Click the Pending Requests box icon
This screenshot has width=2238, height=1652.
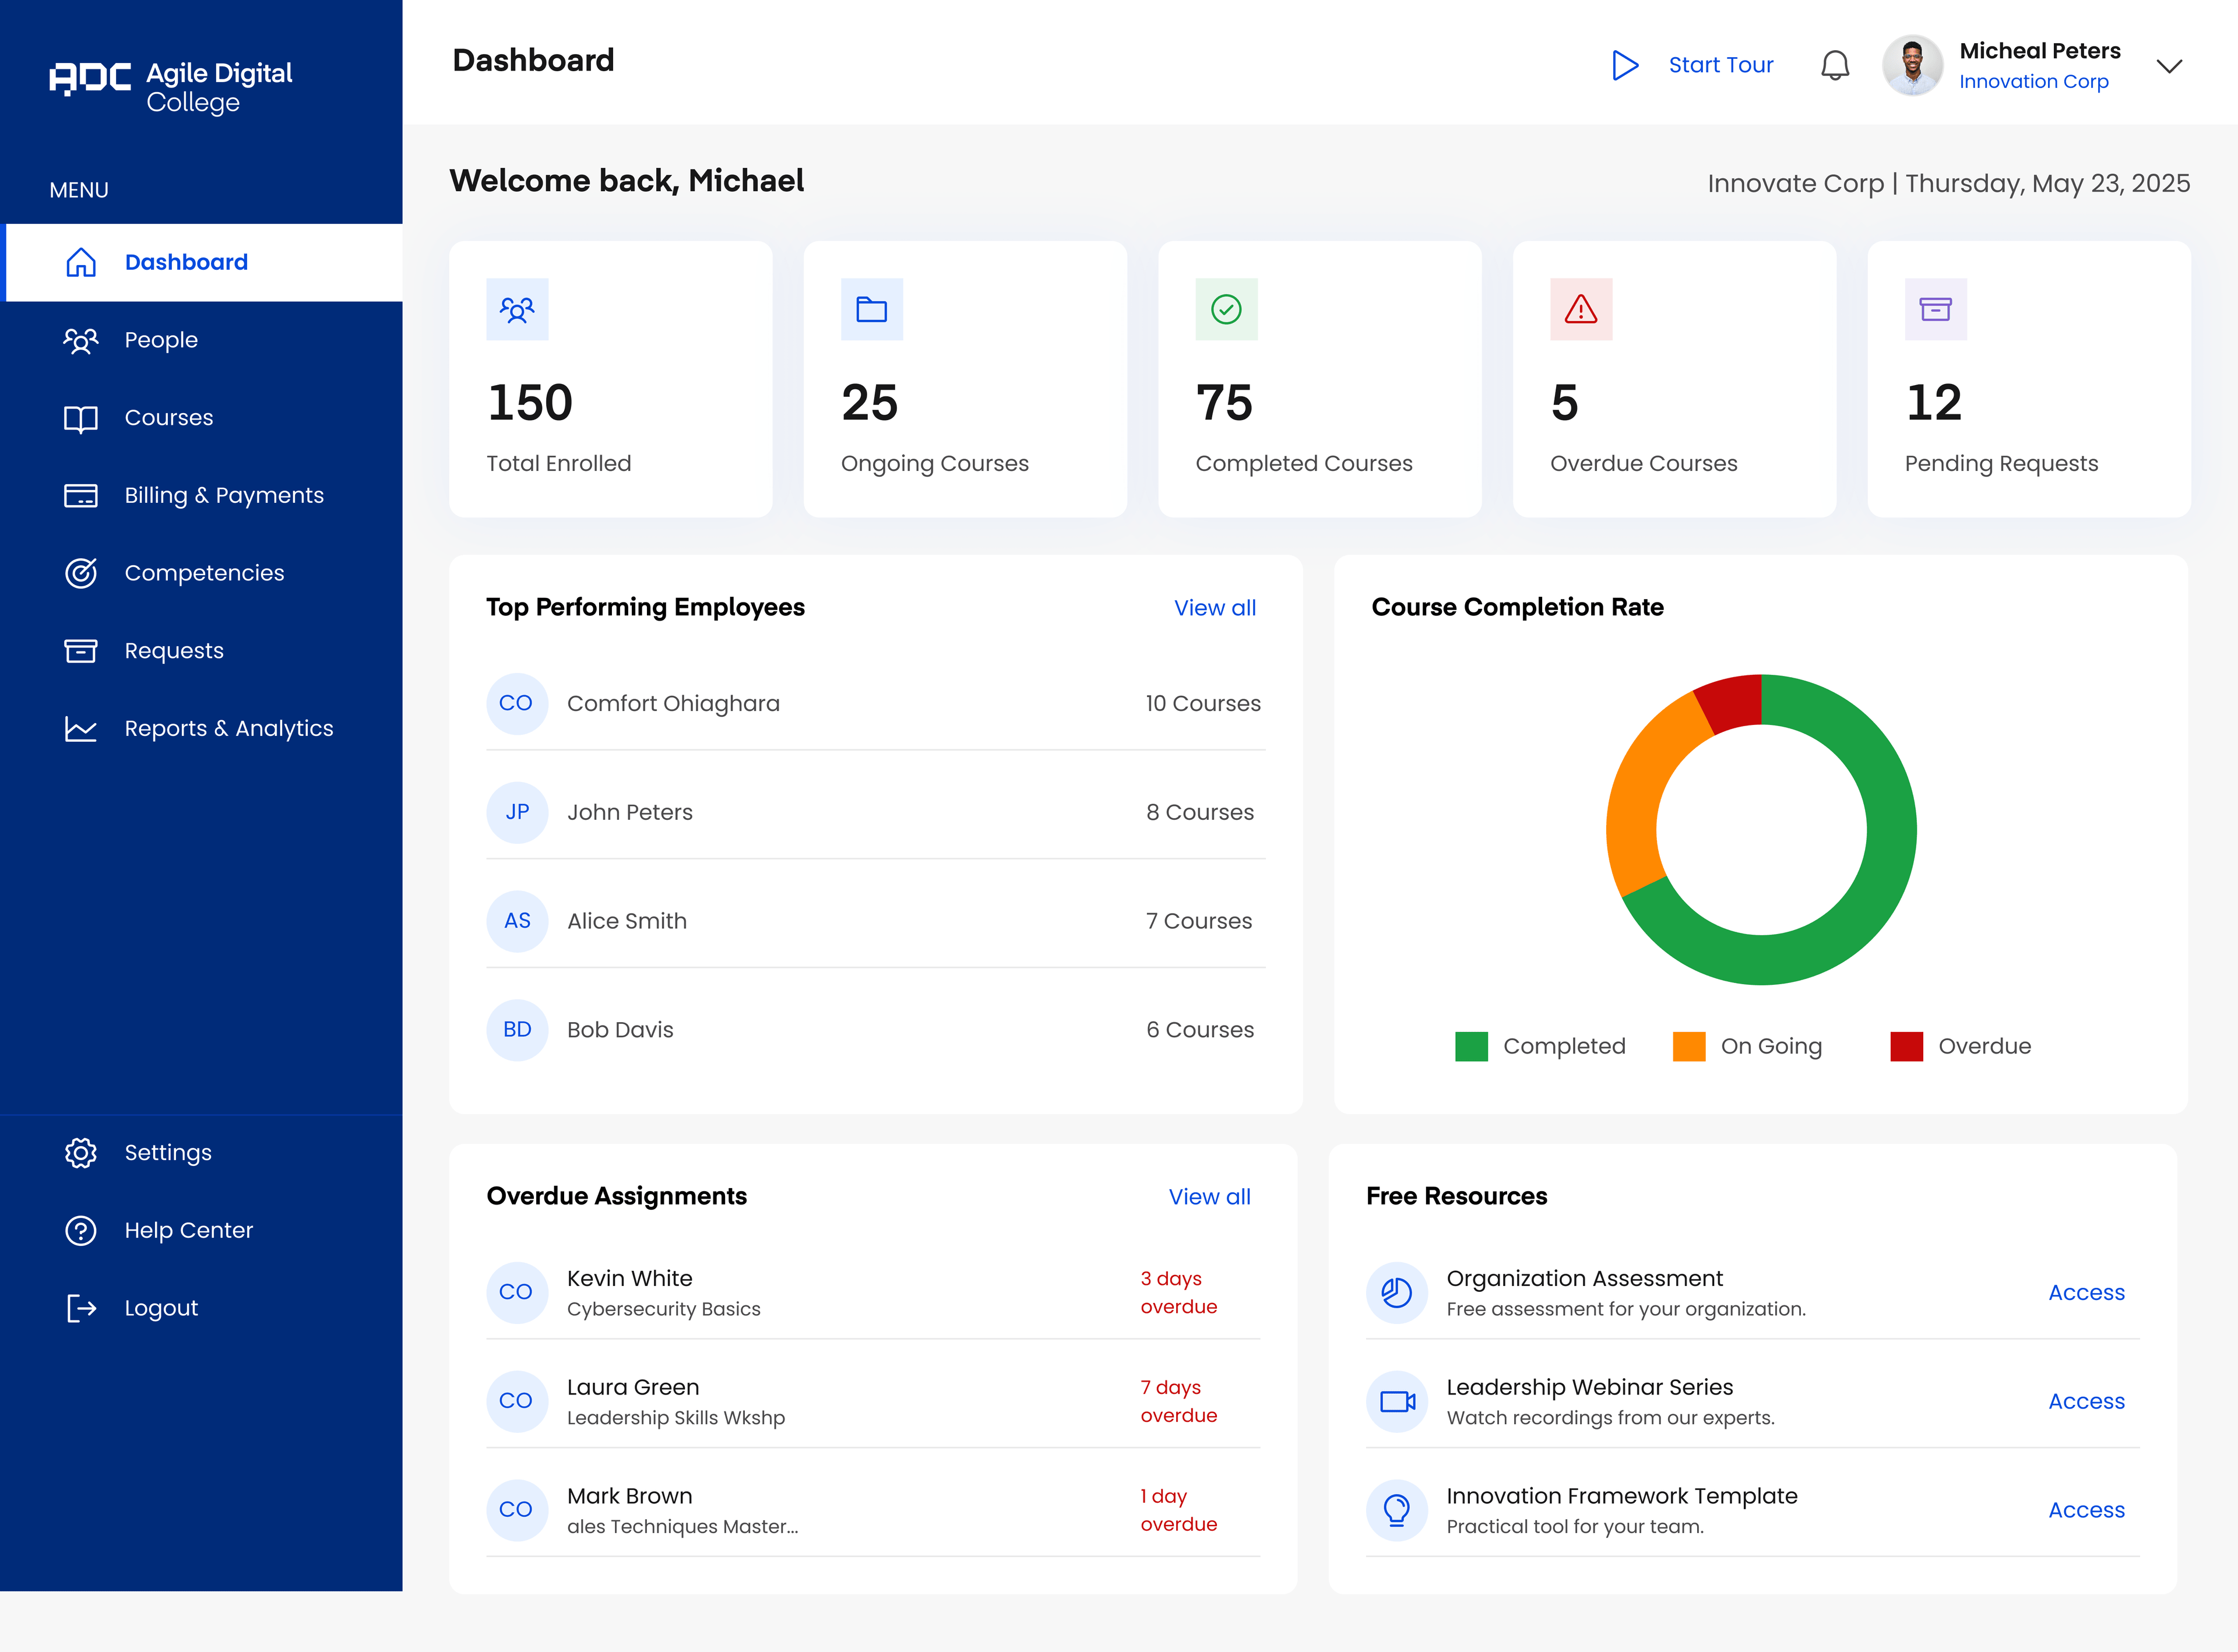(x=1936, y=309)
